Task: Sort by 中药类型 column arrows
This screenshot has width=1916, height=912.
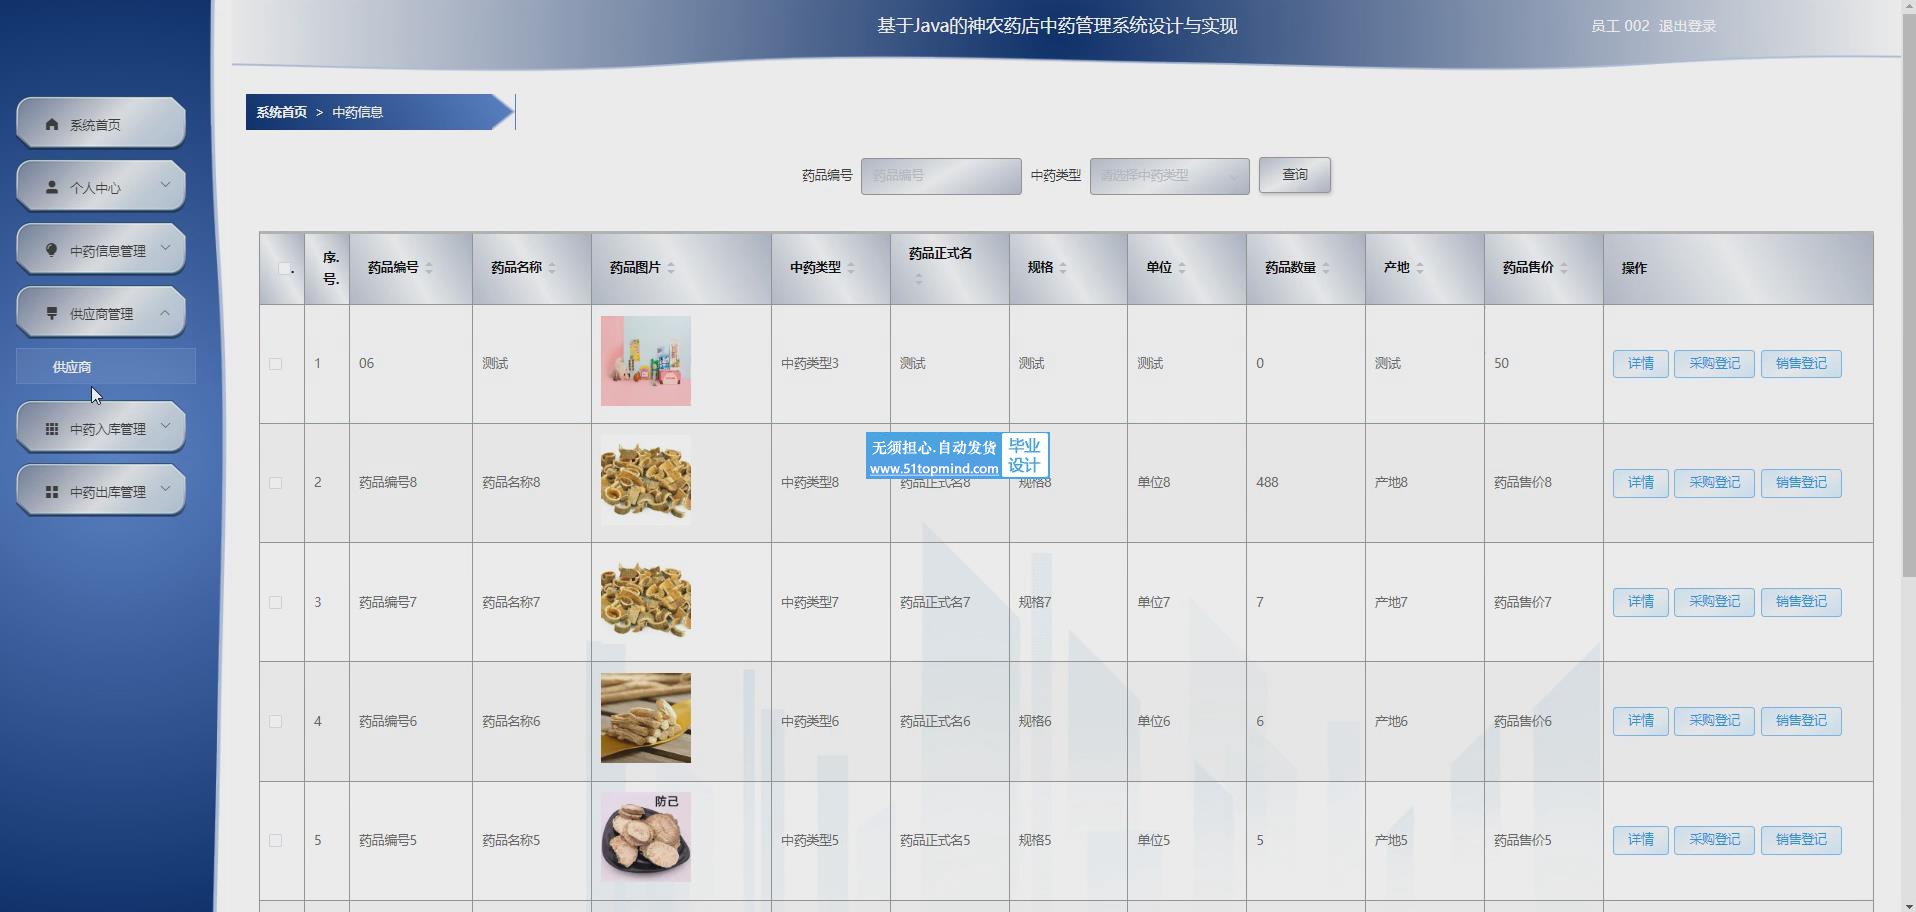Action: tap(851, 268)
